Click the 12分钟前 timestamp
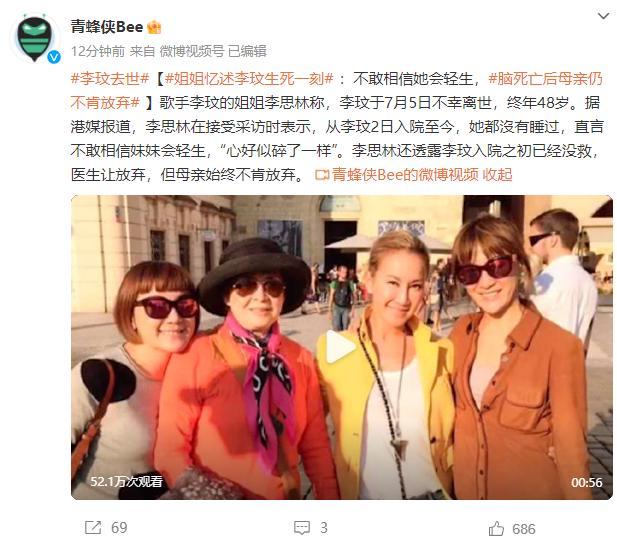 [98, 51]
